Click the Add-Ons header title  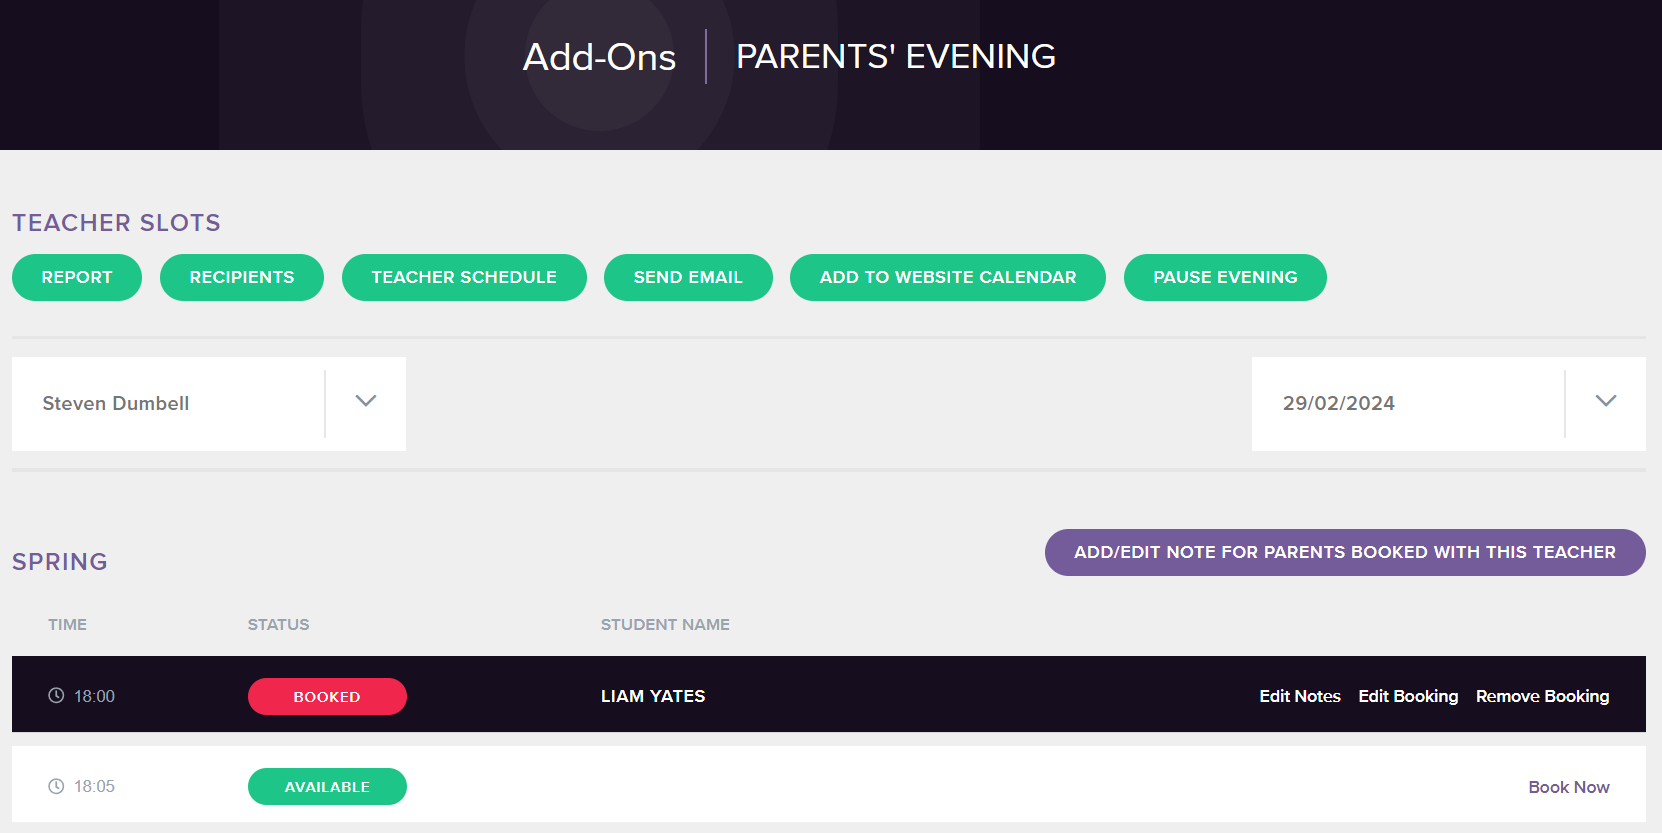[x=600, y=57]
